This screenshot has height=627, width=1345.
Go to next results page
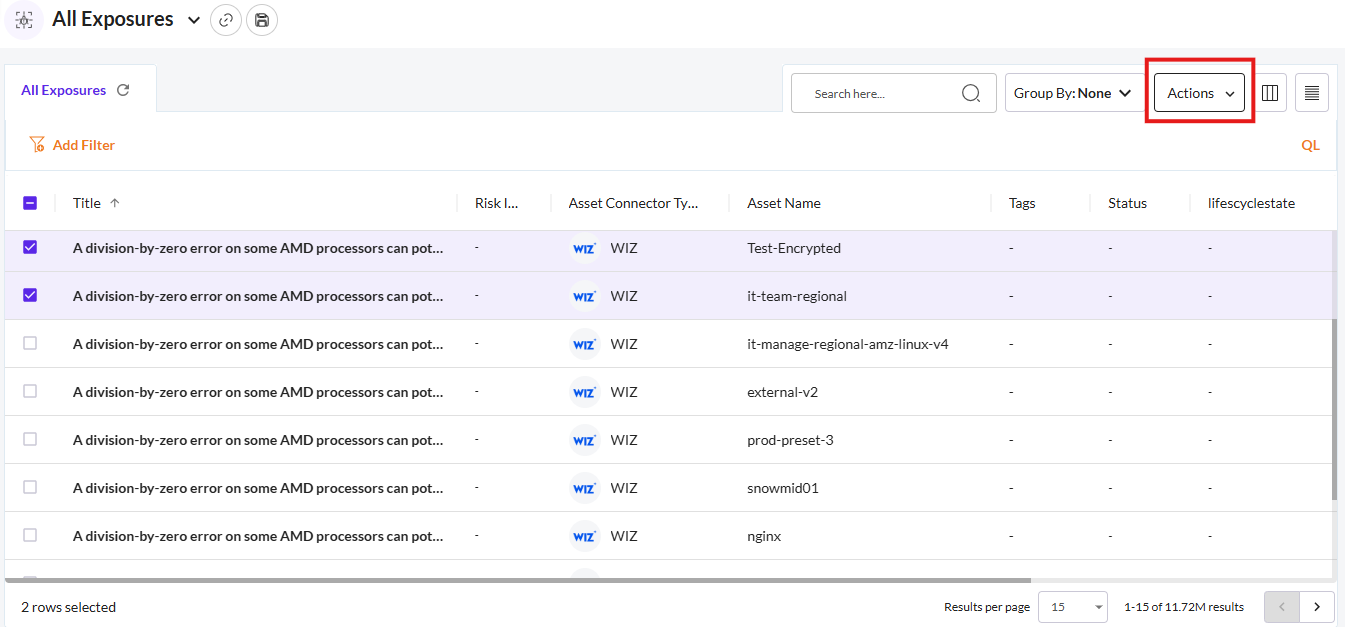tap(1317, 607)
